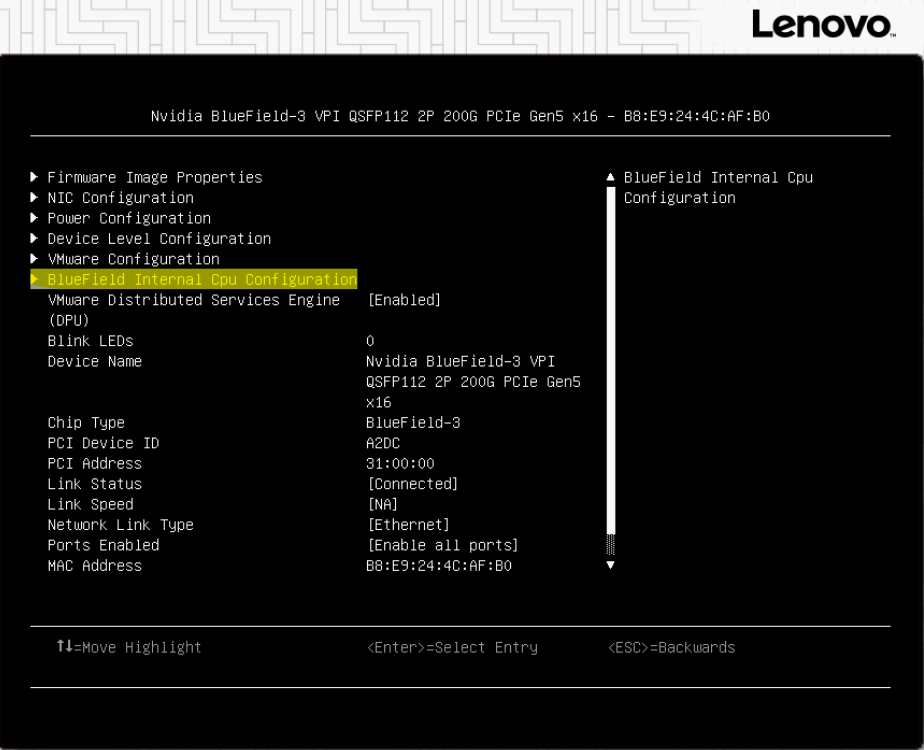This screenshot has height=750, width=924.
Task: Select the MAC Address label
Action: 94,566
